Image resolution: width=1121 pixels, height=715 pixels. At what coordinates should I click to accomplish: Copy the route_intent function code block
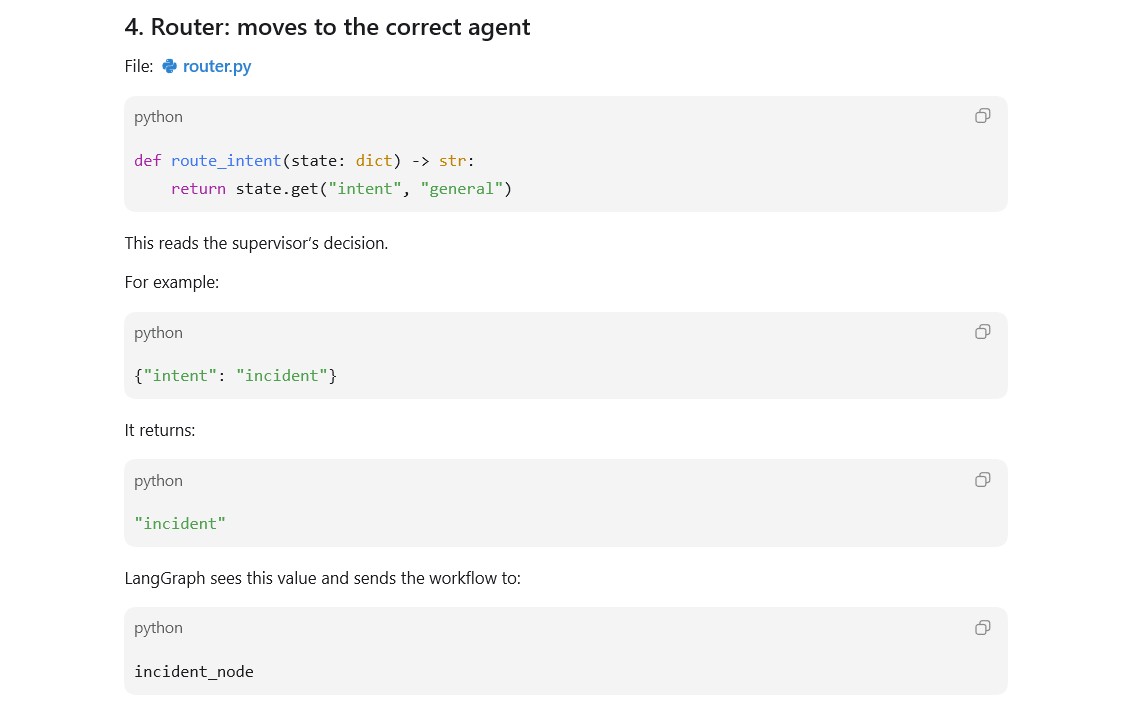pos(982,116)
